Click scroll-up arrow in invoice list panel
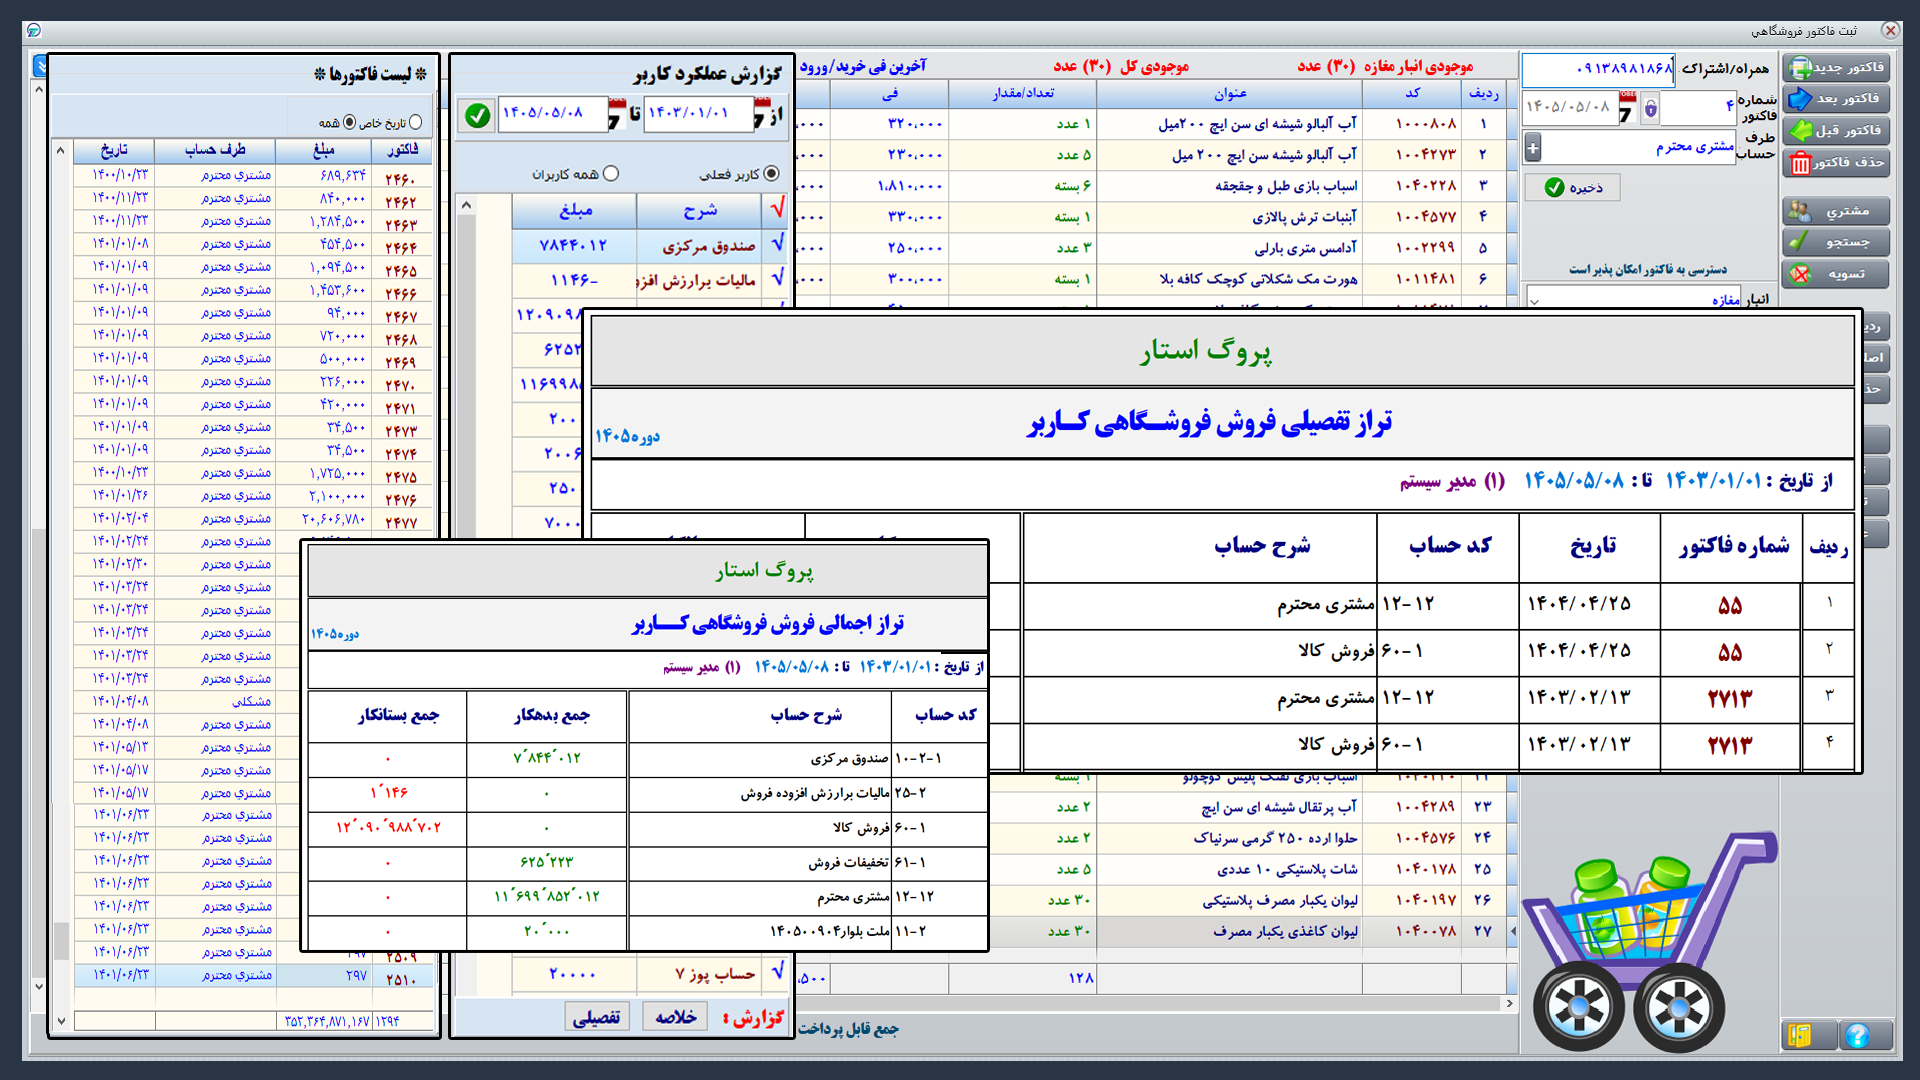 tap(61, 150)
